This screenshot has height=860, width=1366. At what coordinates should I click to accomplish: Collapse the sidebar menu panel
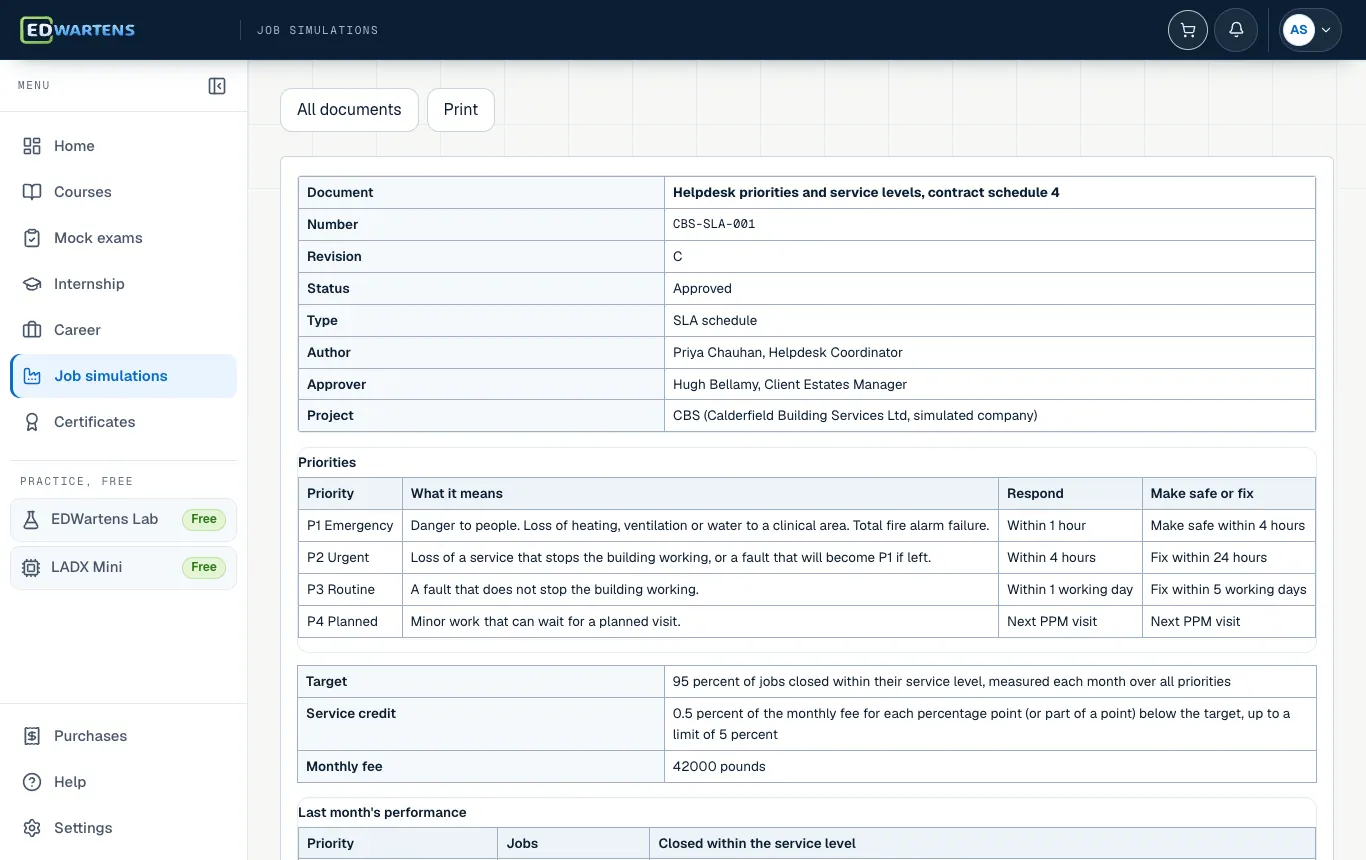point(217,86)
